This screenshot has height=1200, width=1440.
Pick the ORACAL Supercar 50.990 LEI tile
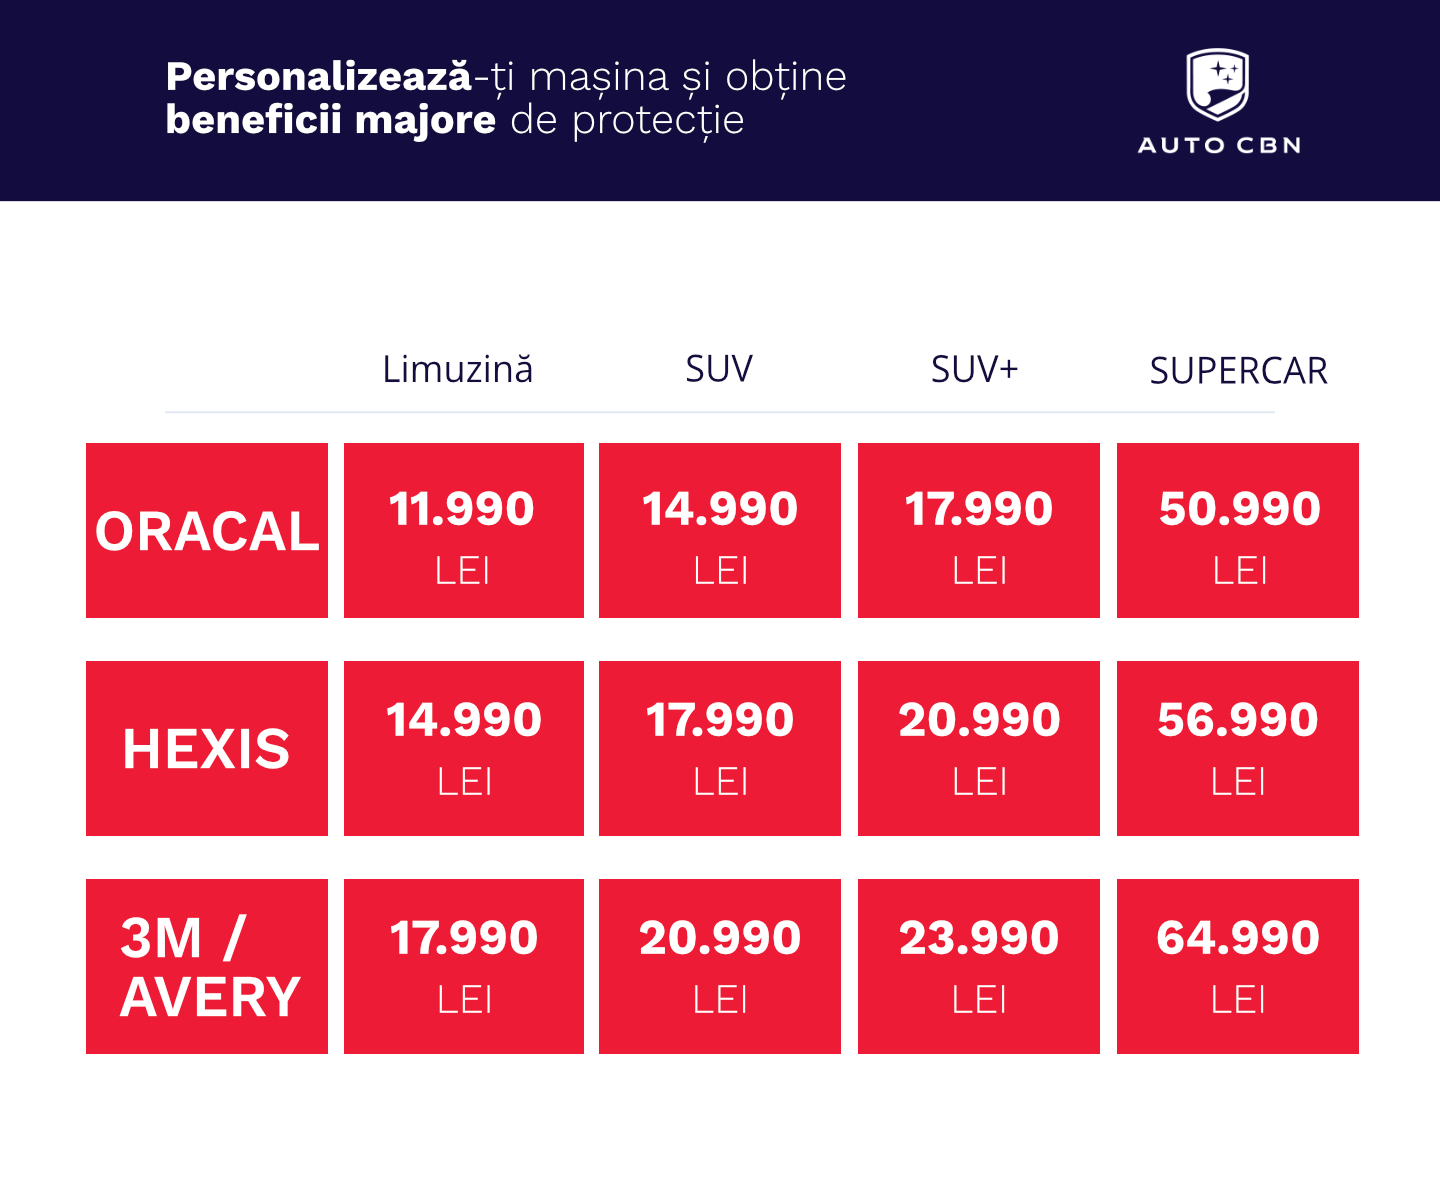pos(1238,531)
